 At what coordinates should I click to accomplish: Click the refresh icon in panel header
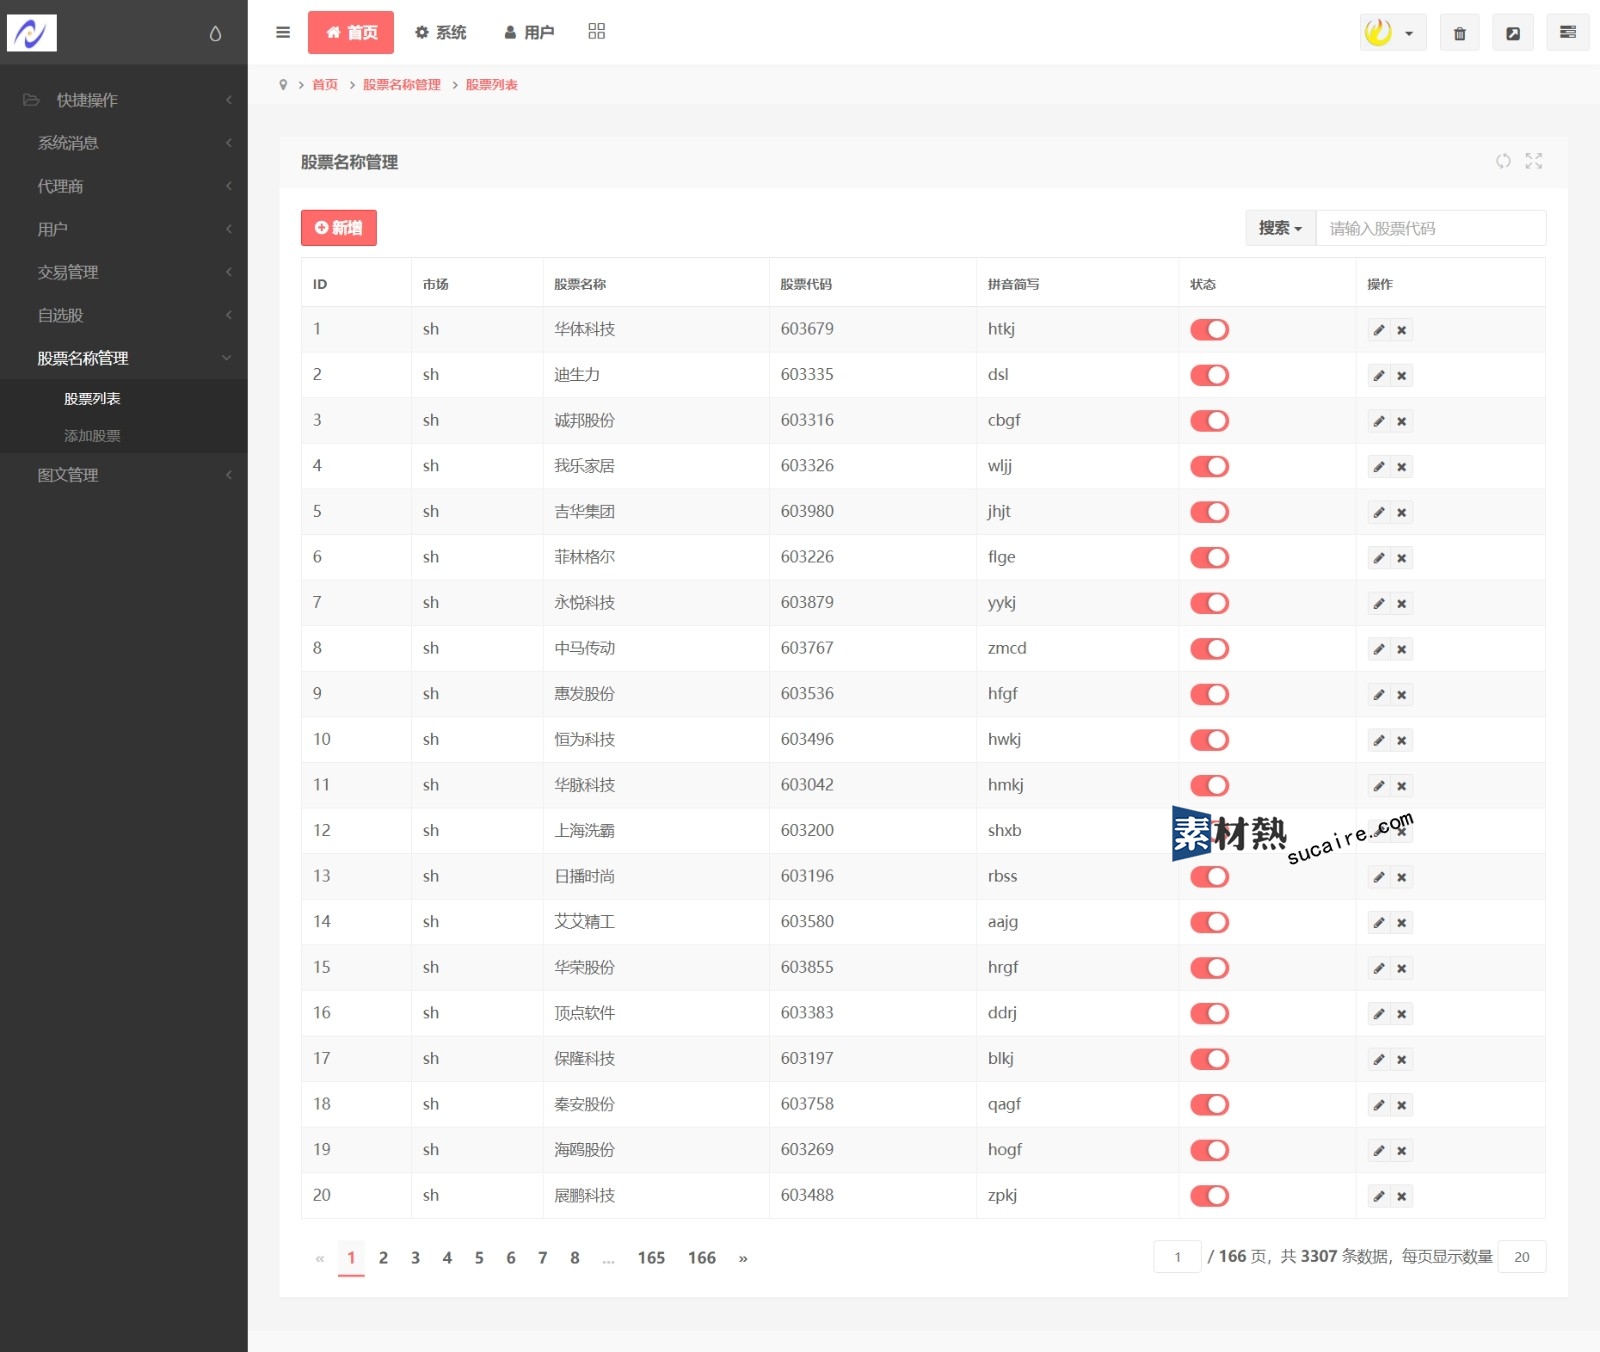pyautogui.click(x=1503, y=161)
